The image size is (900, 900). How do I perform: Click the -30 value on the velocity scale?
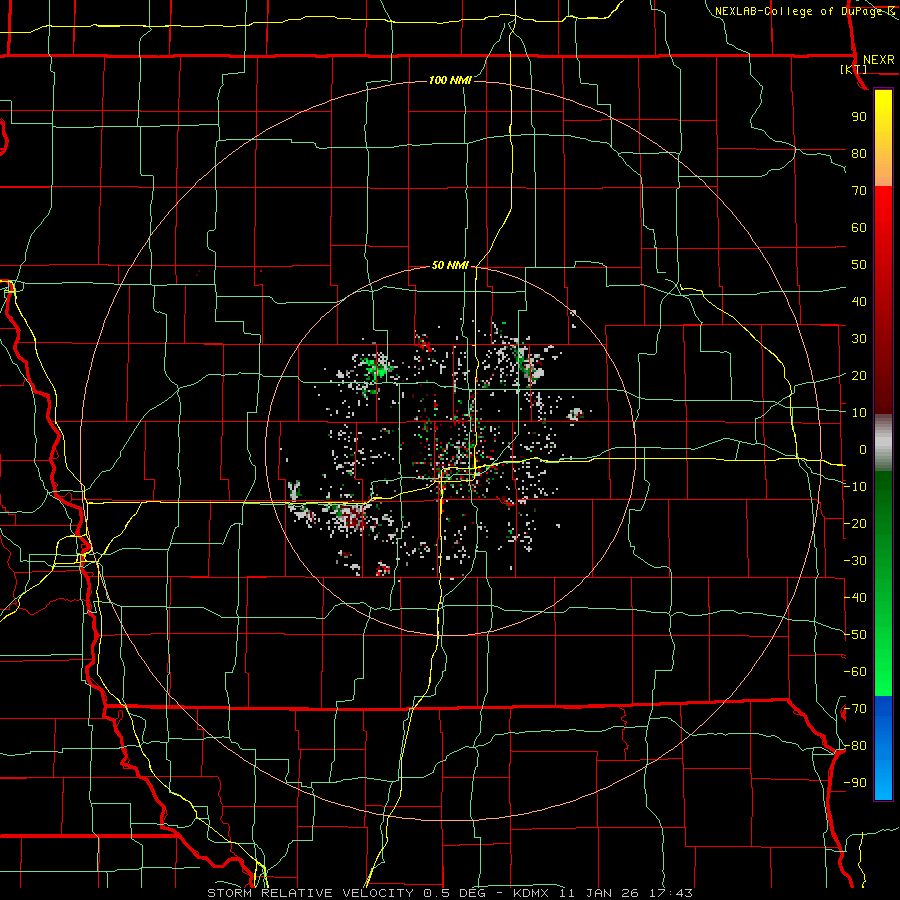coord(855,561)
